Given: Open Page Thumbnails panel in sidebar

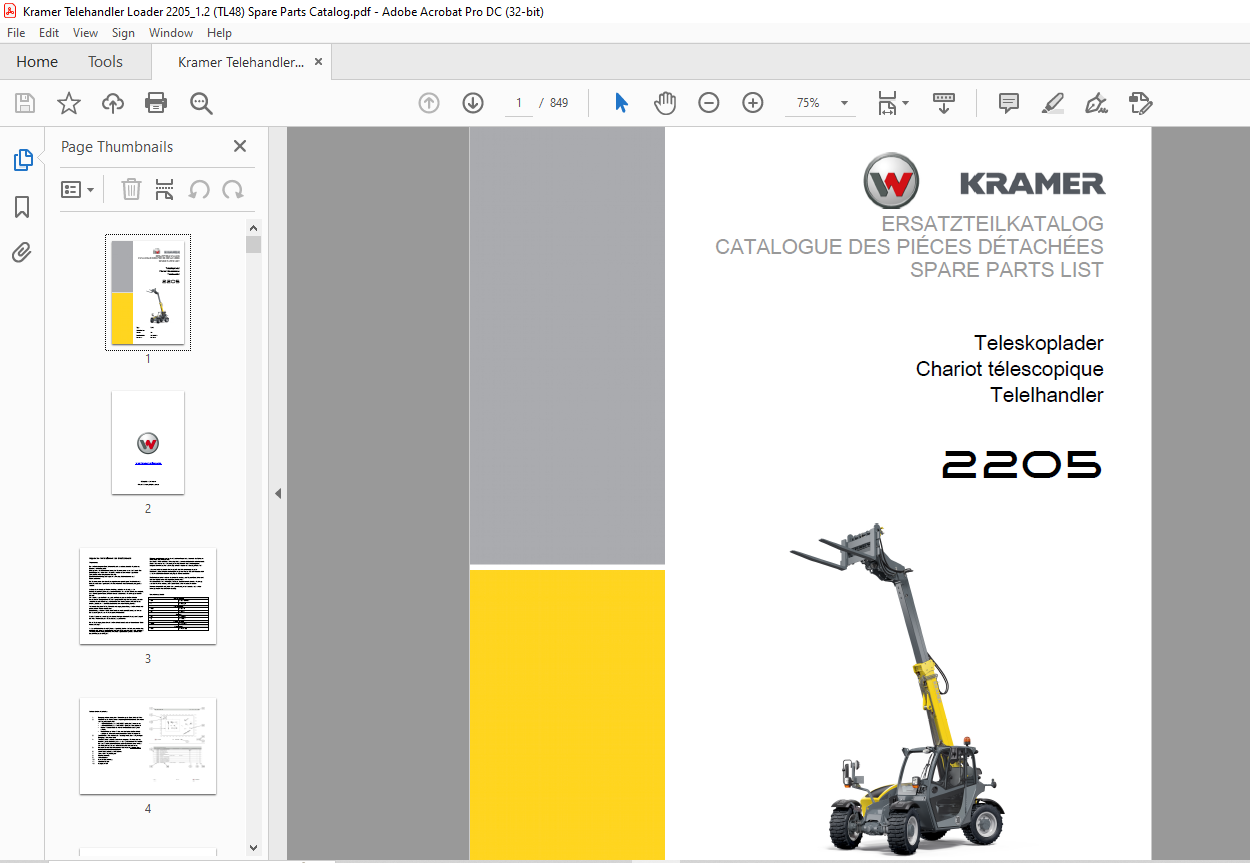Looking at the screenshot, I should tap(22, 160).
